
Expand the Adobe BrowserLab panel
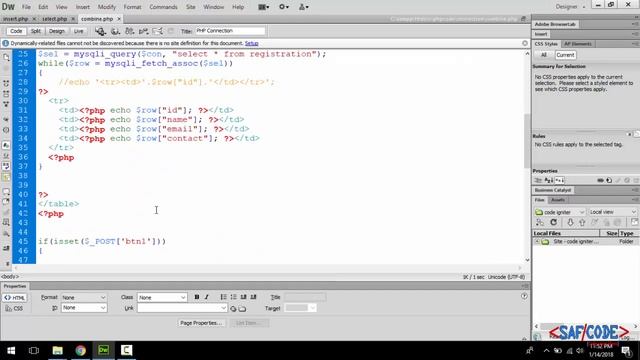[555, 24]
